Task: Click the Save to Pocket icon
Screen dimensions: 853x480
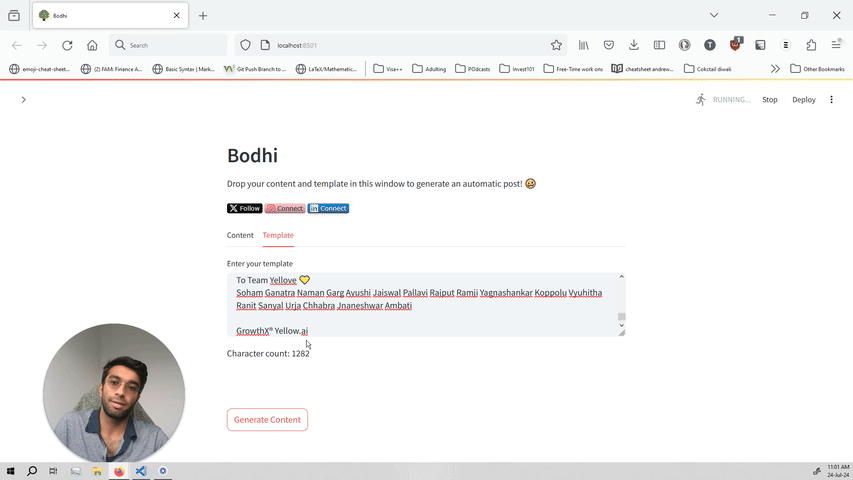Action: pos(608,45)
